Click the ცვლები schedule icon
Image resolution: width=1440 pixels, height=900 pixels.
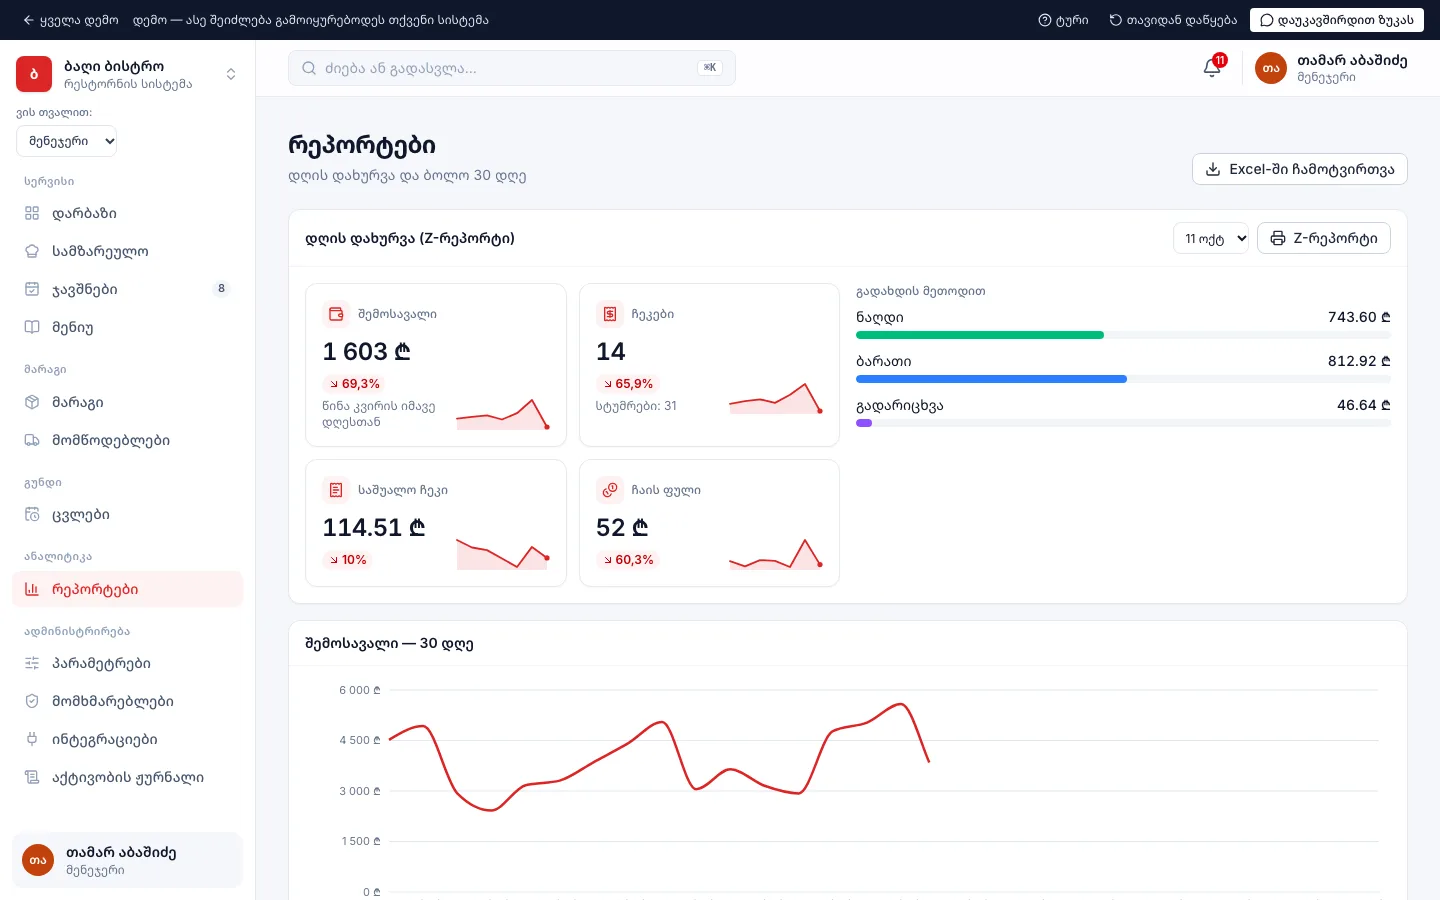tap(32, 515)
